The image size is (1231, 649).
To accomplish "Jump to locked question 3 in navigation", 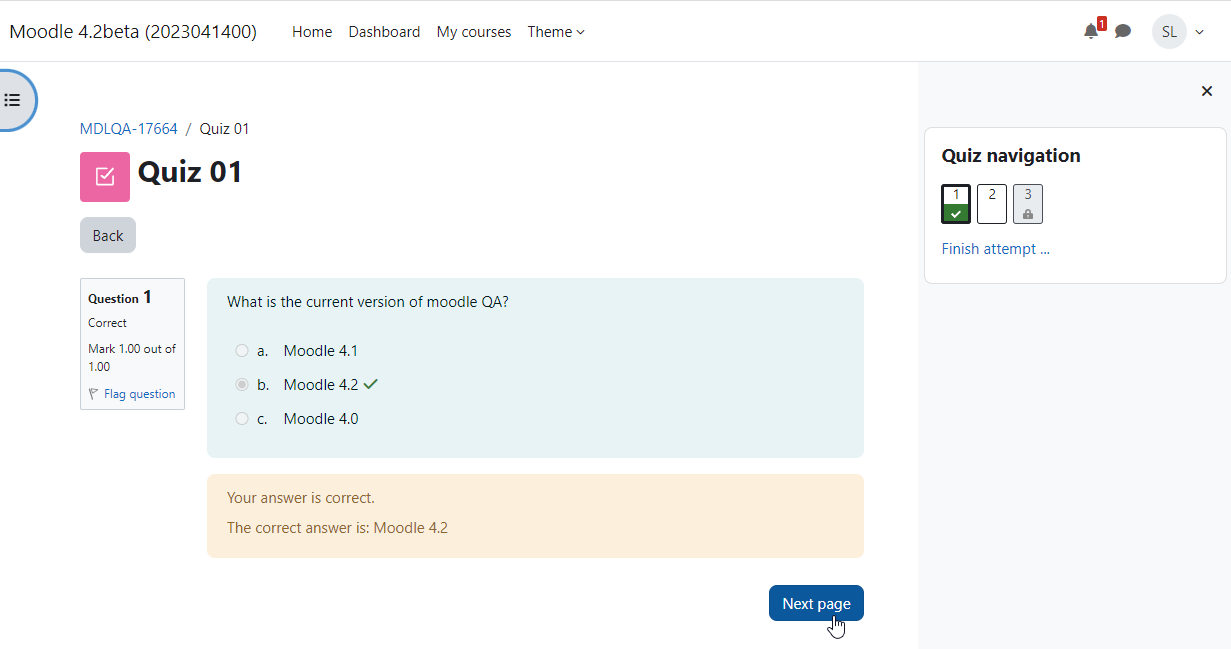I will [1028, 204].
